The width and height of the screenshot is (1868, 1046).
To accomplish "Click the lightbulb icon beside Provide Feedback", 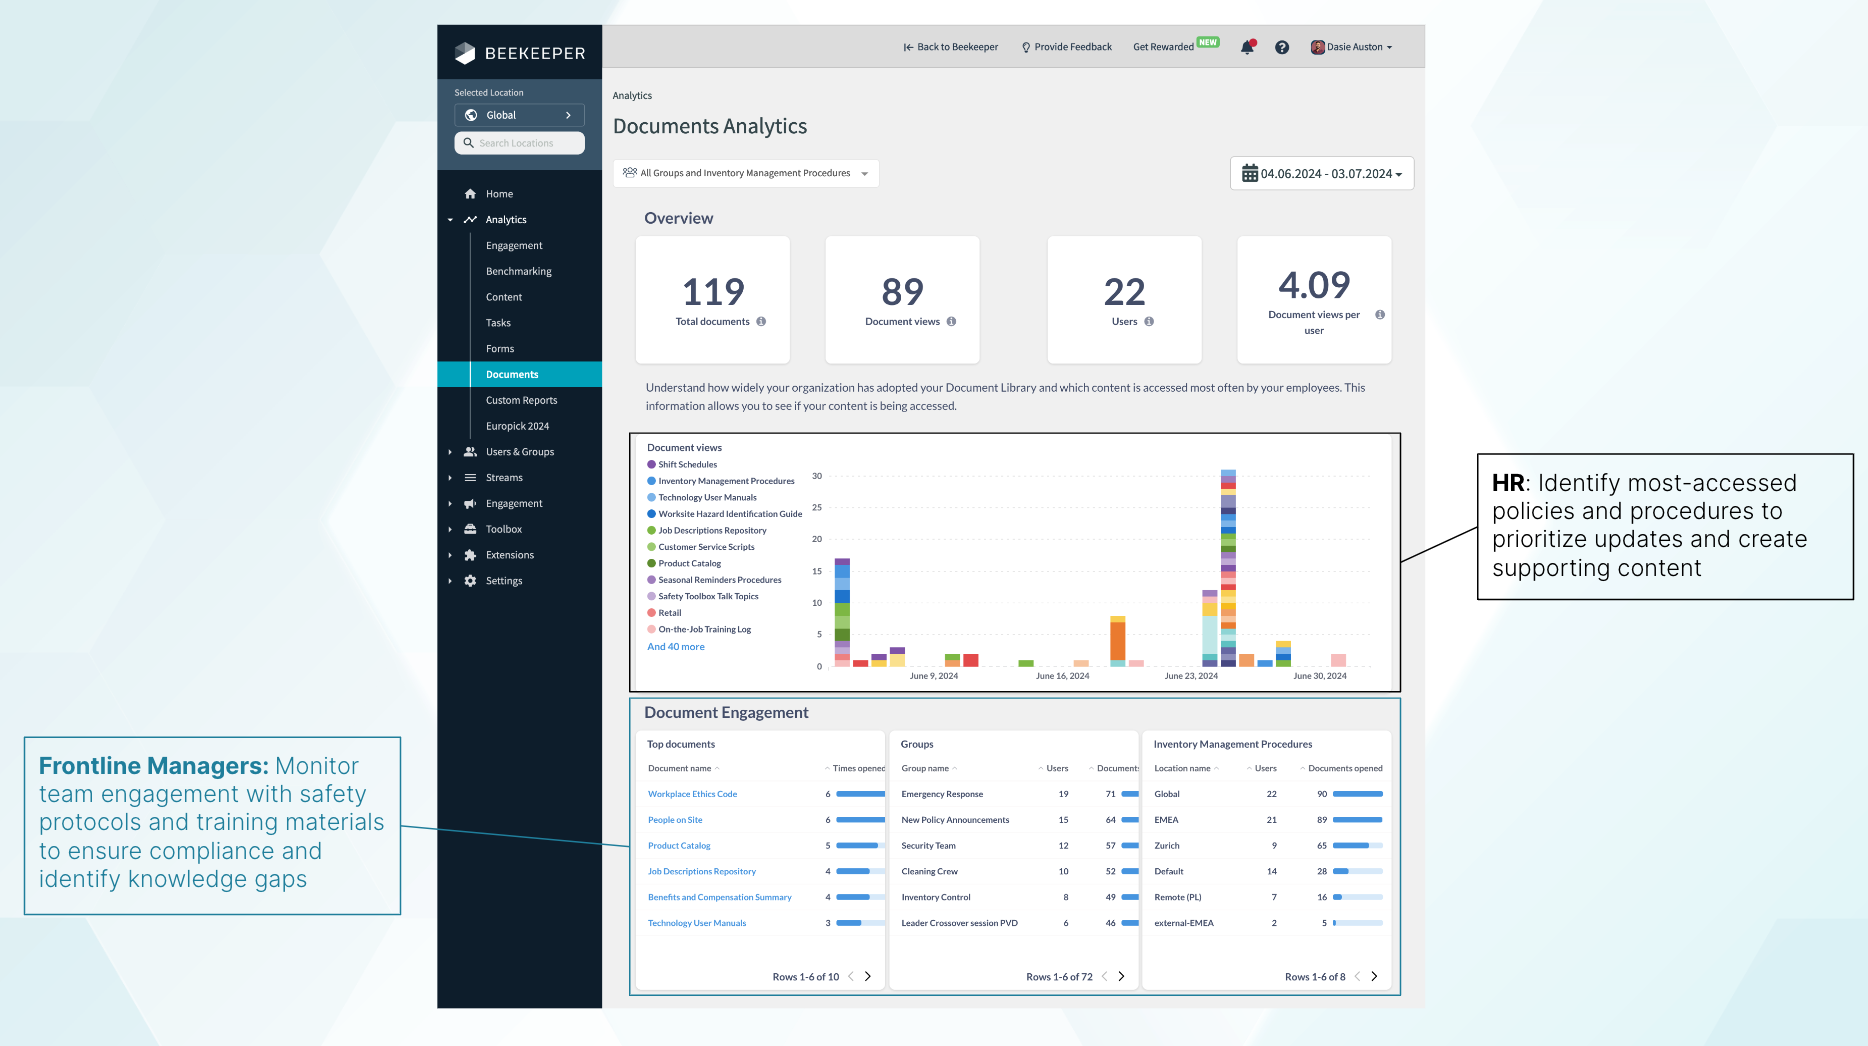I will (1026, 47).
